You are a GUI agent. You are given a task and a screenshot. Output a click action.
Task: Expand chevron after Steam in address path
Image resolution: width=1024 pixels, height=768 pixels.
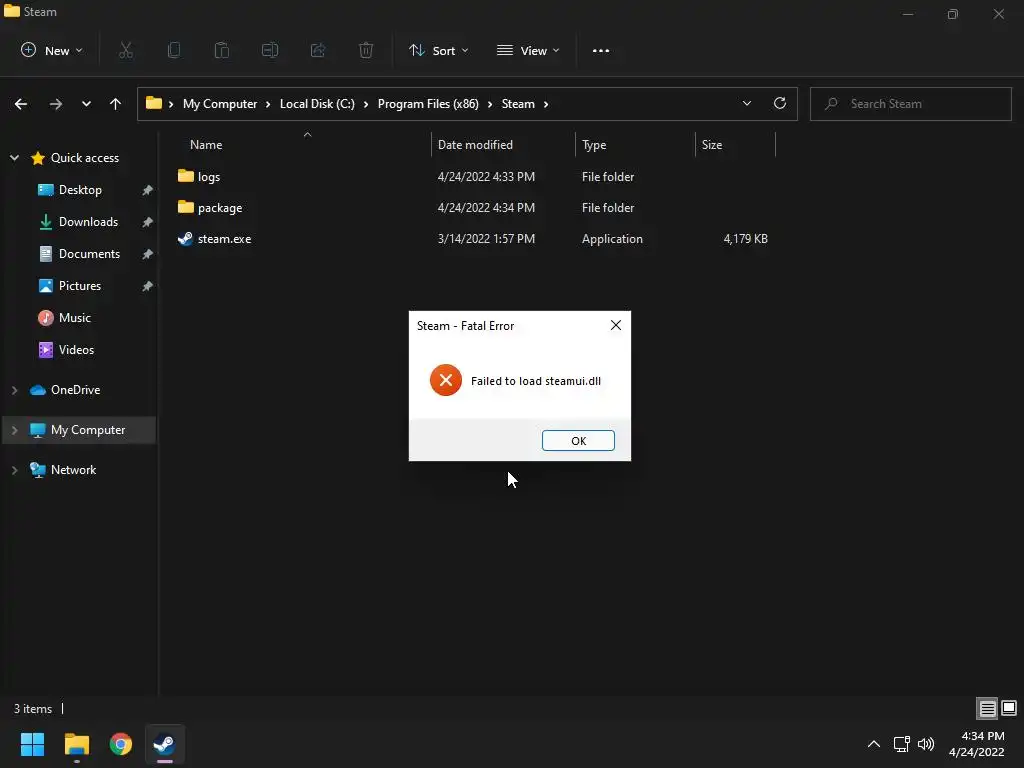(546, 104)
